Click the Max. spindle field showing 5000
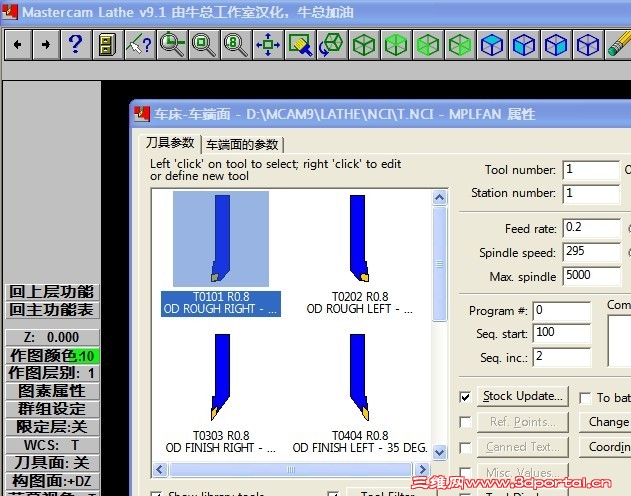 591,276
